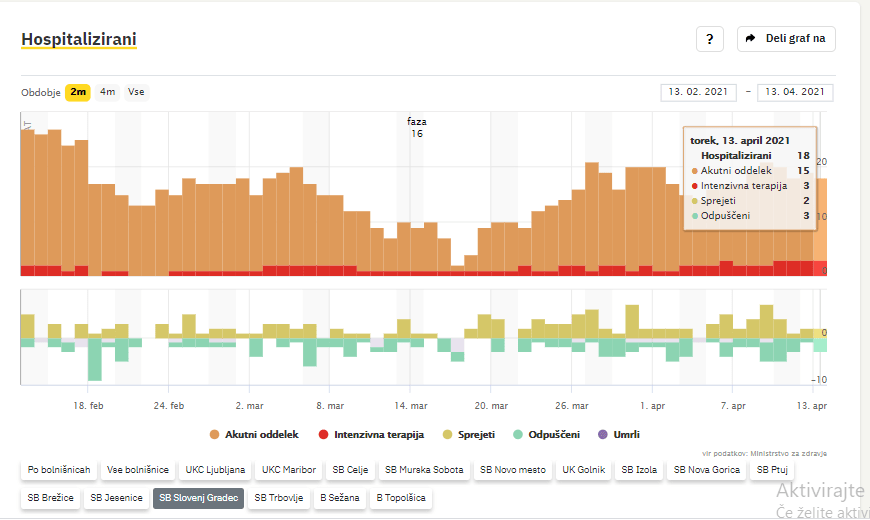
Task: Open the end date field 13. 04. 2021
Action: (795, 92)
